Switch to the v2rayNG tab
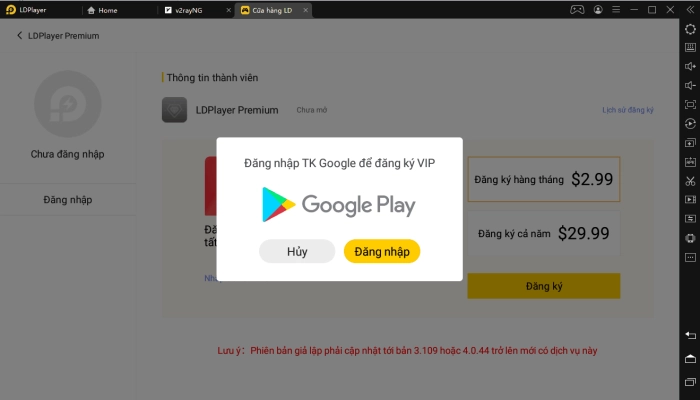This screenshot has height=400, width=700. click(x=183, y=10)
